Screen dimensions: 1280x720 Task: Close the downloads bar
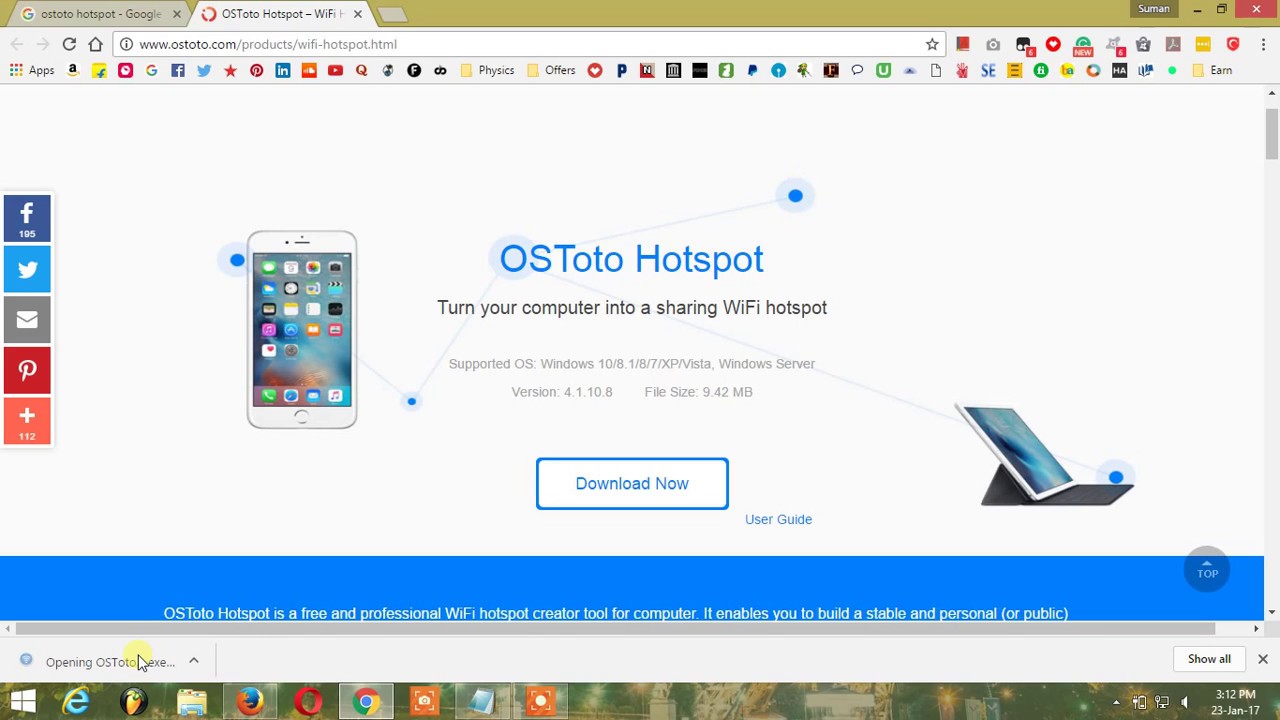[x=1263, y=659]
